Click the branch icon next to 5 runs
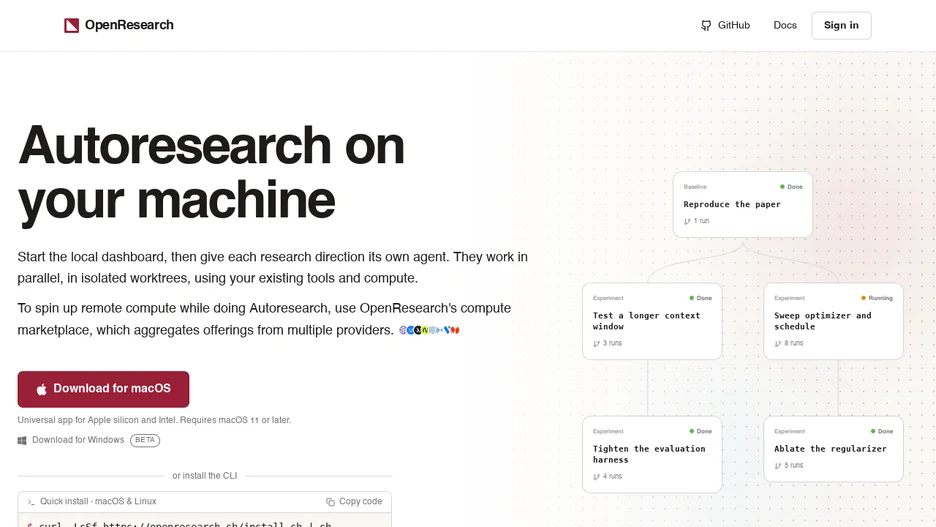The width and height of the screenshot is (936, 527). [x=778, y=466]
